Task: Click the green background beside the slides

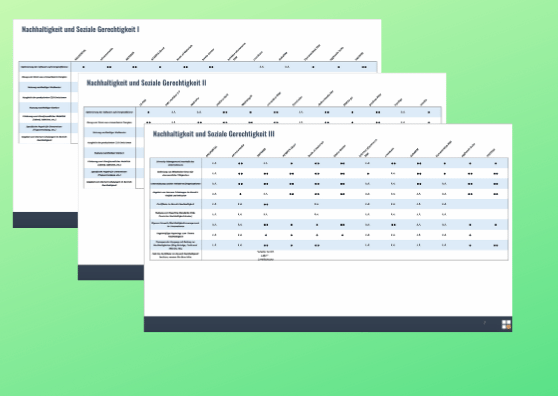Action: click(534, 213)
